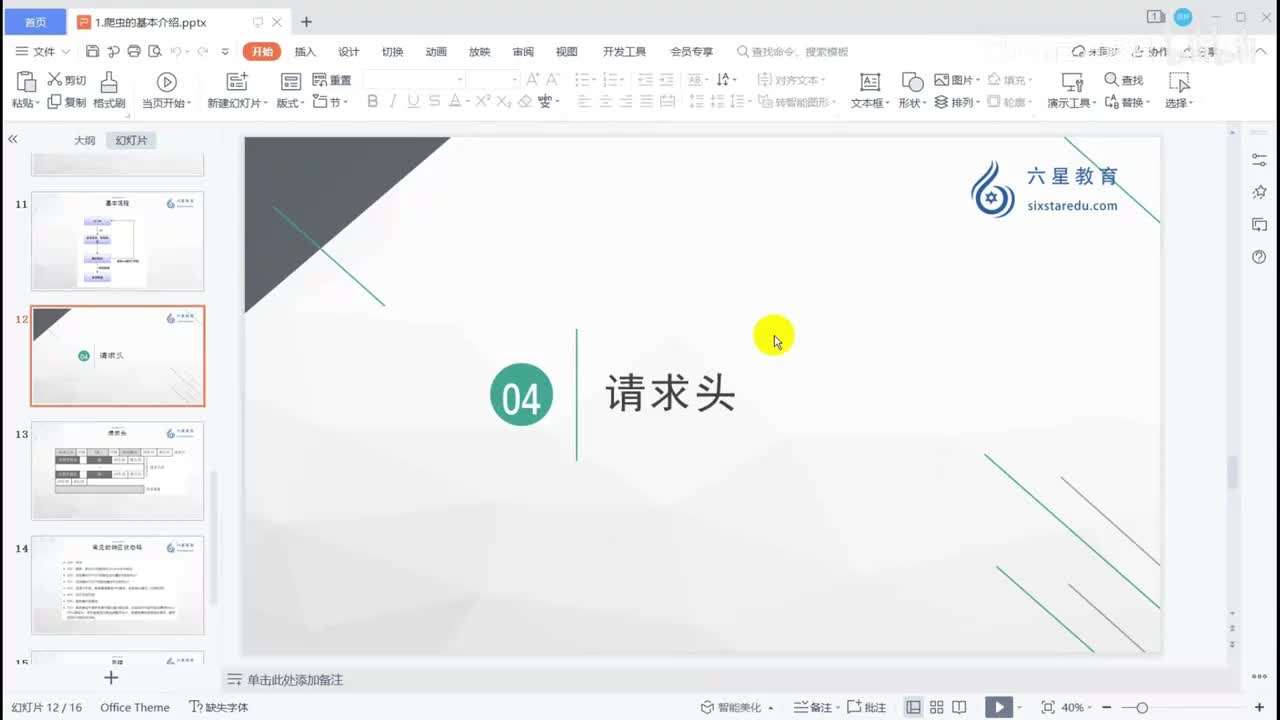Select slide 13 thumbnail in panel

pos(117,470)
